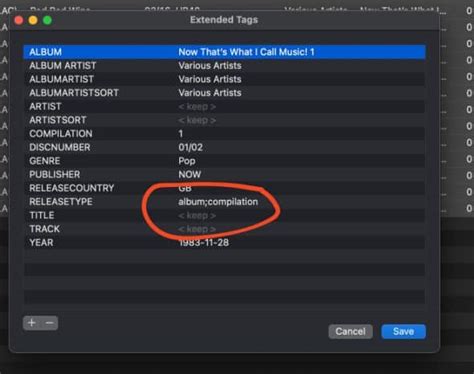Select the ALBUMARTIST tag name

click(x=61, y=79)
